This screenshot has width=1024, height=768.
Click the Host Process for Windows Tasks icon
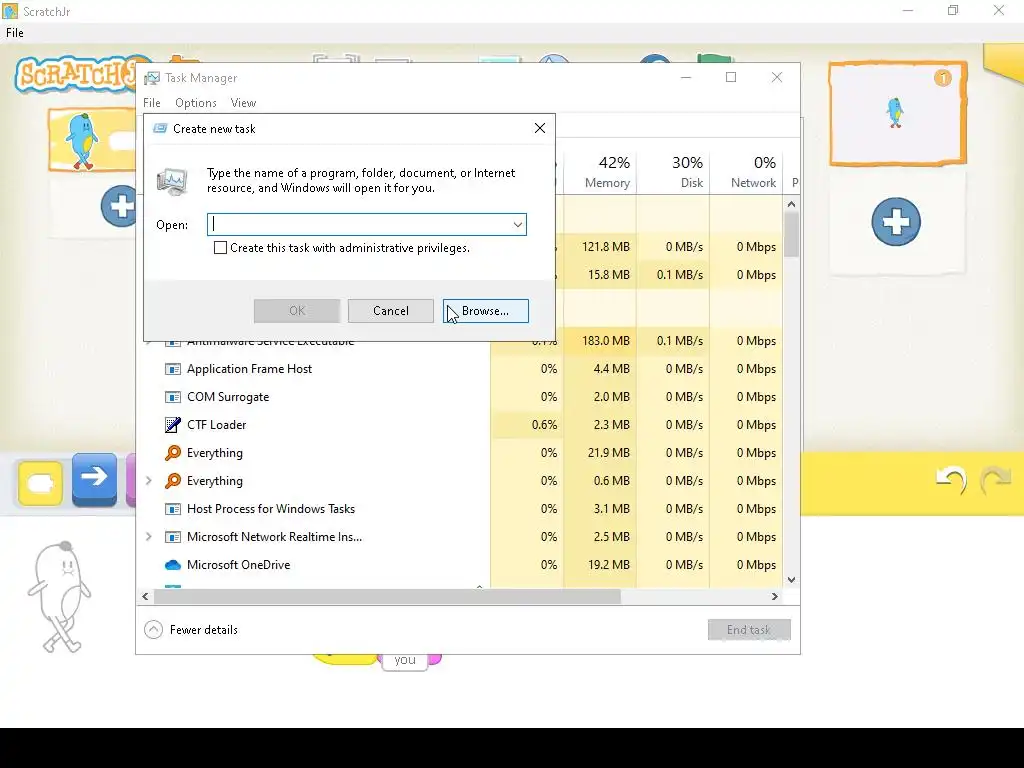(172, 509)
